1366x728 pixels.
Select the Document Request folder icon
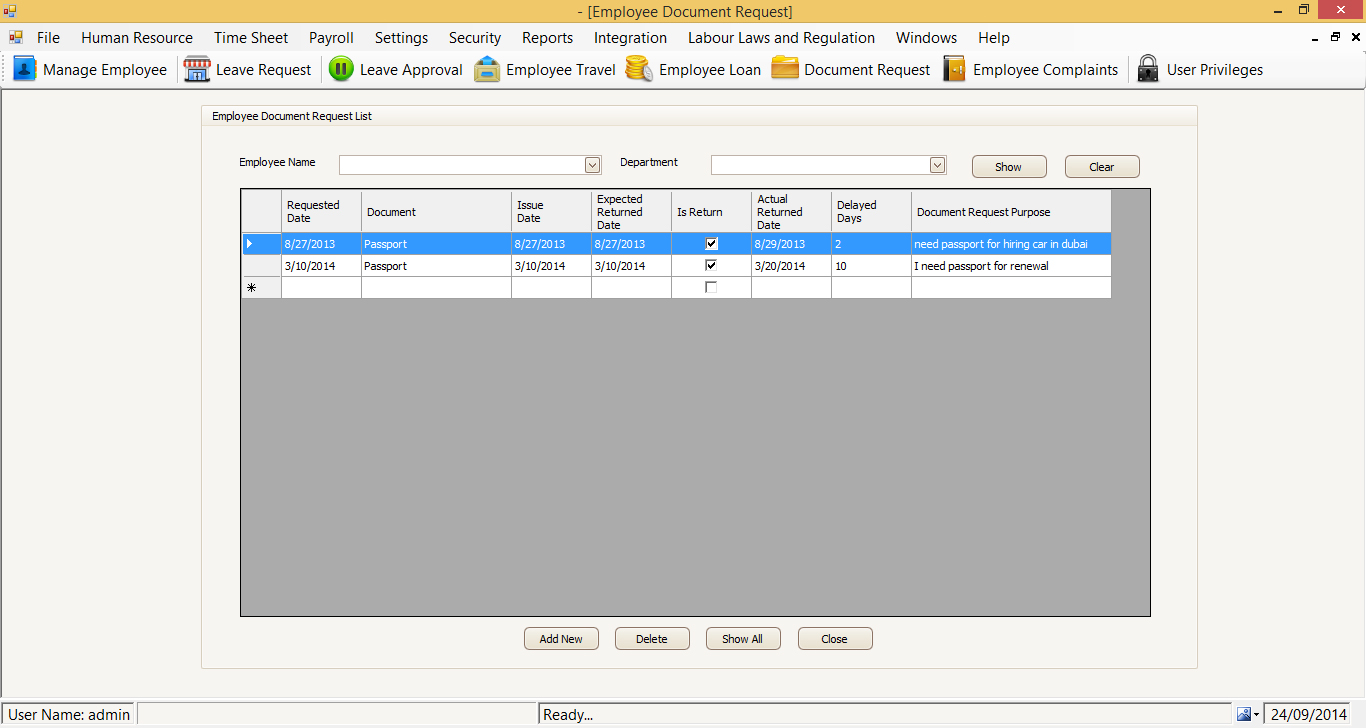[x=785, y=69]
